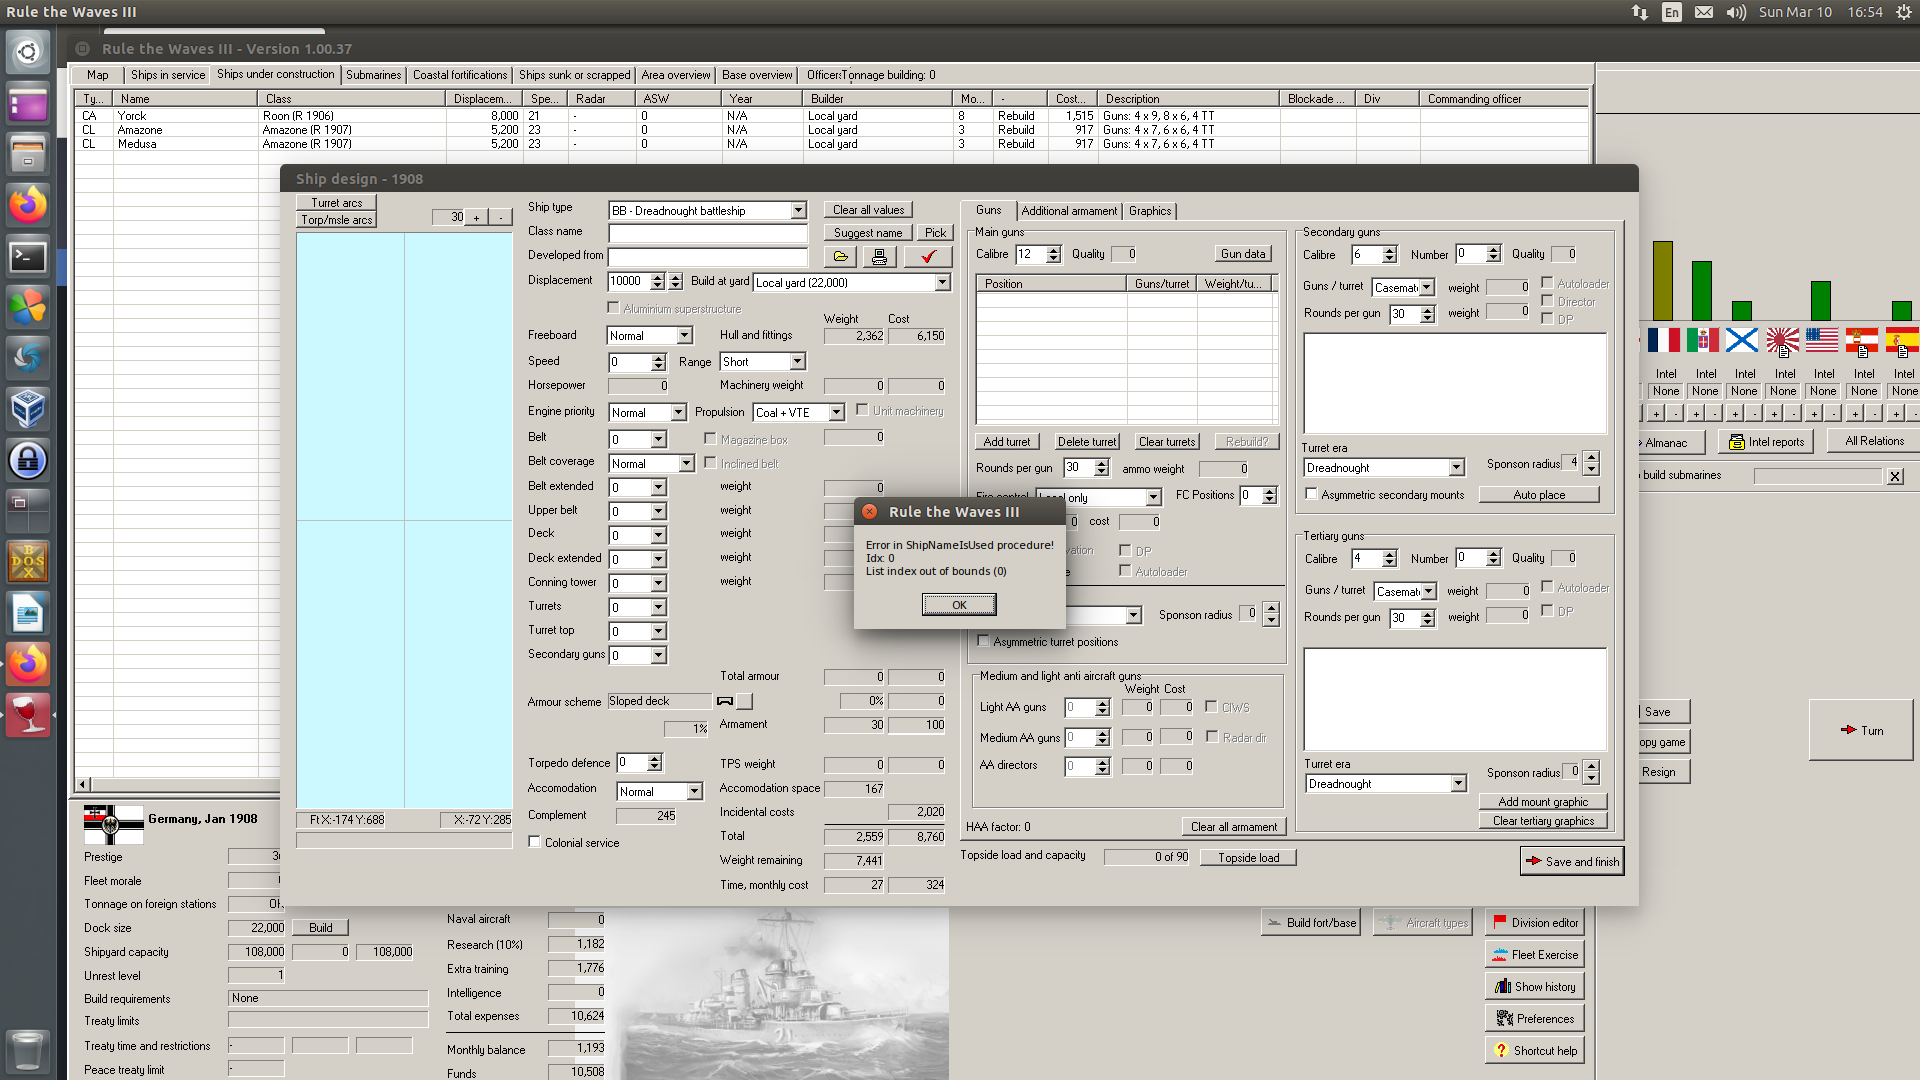Open the Submarines tab
The width and height of the screenshot is (1920, 1080).
tap(373, 74)
